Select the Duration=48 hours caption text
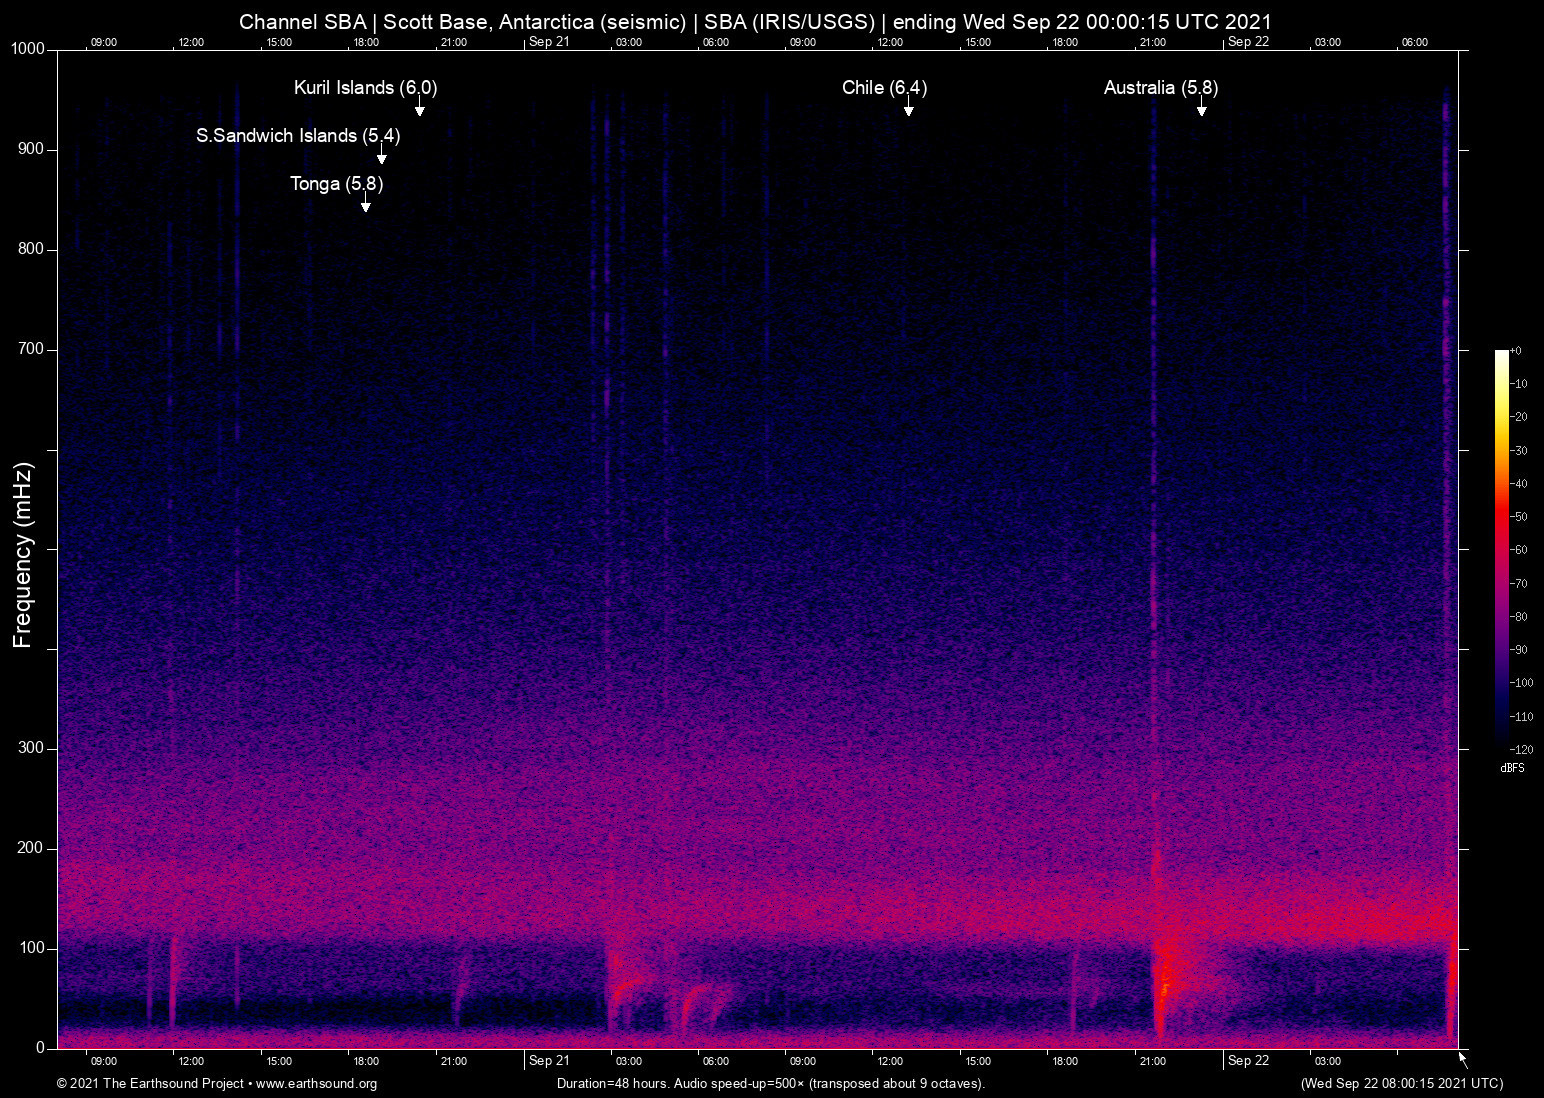The image size is (1544, 1098). (x=770, y=1084)
